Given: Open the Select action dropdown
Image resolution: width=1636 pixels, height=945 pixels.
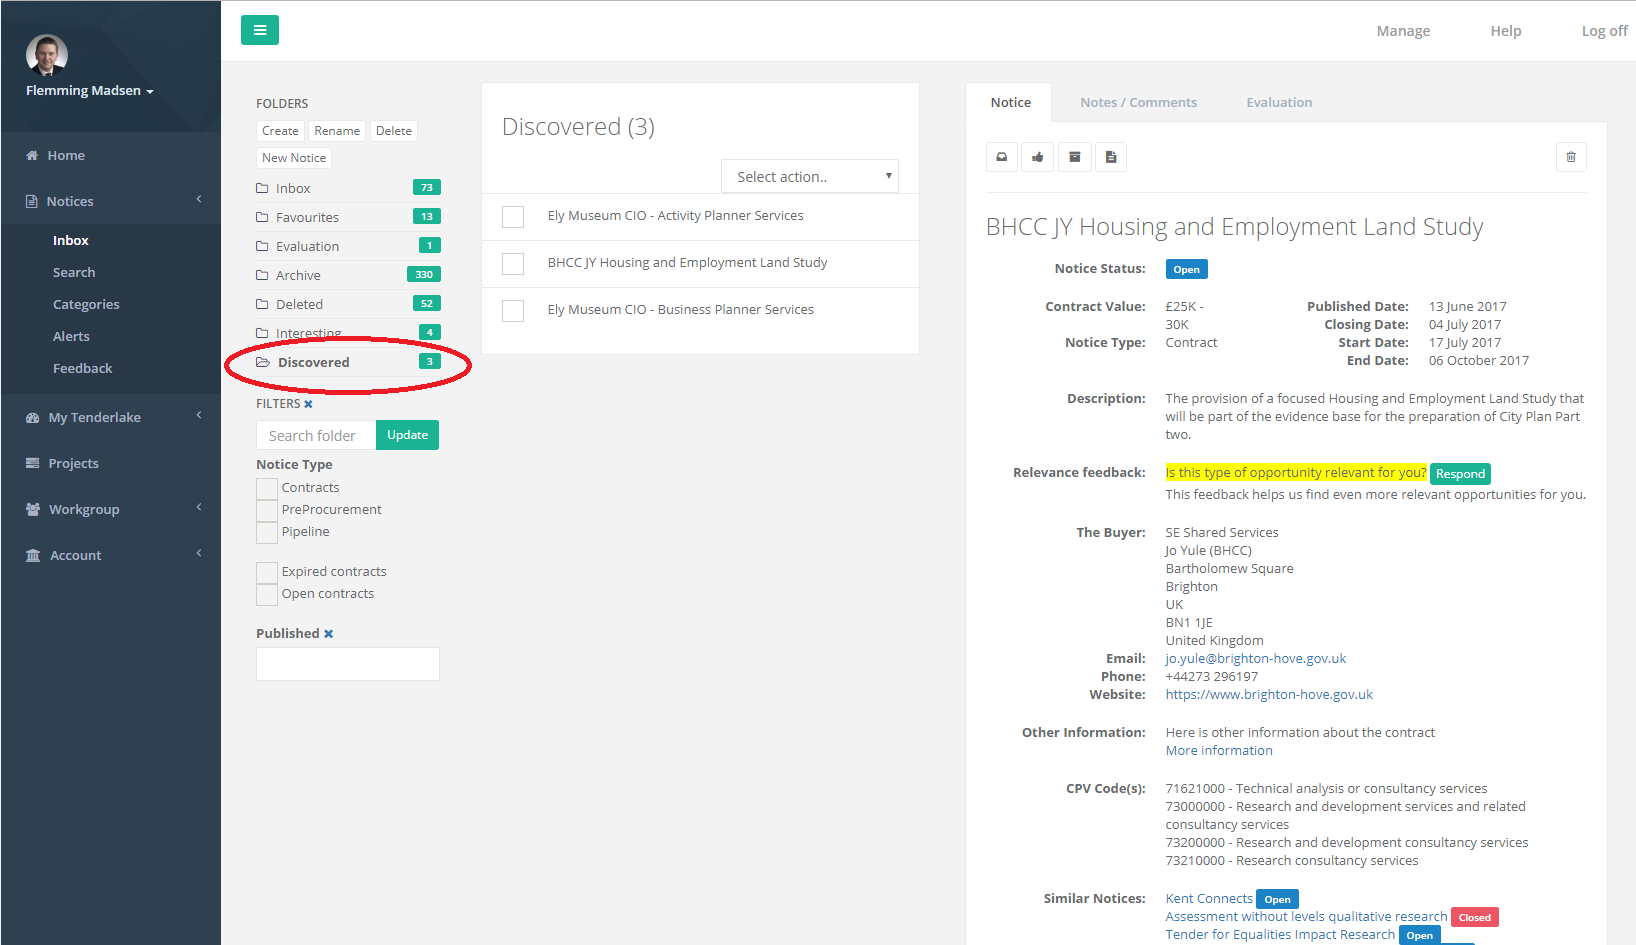Looking at the screenshot, I should click(x=809, y=177).
